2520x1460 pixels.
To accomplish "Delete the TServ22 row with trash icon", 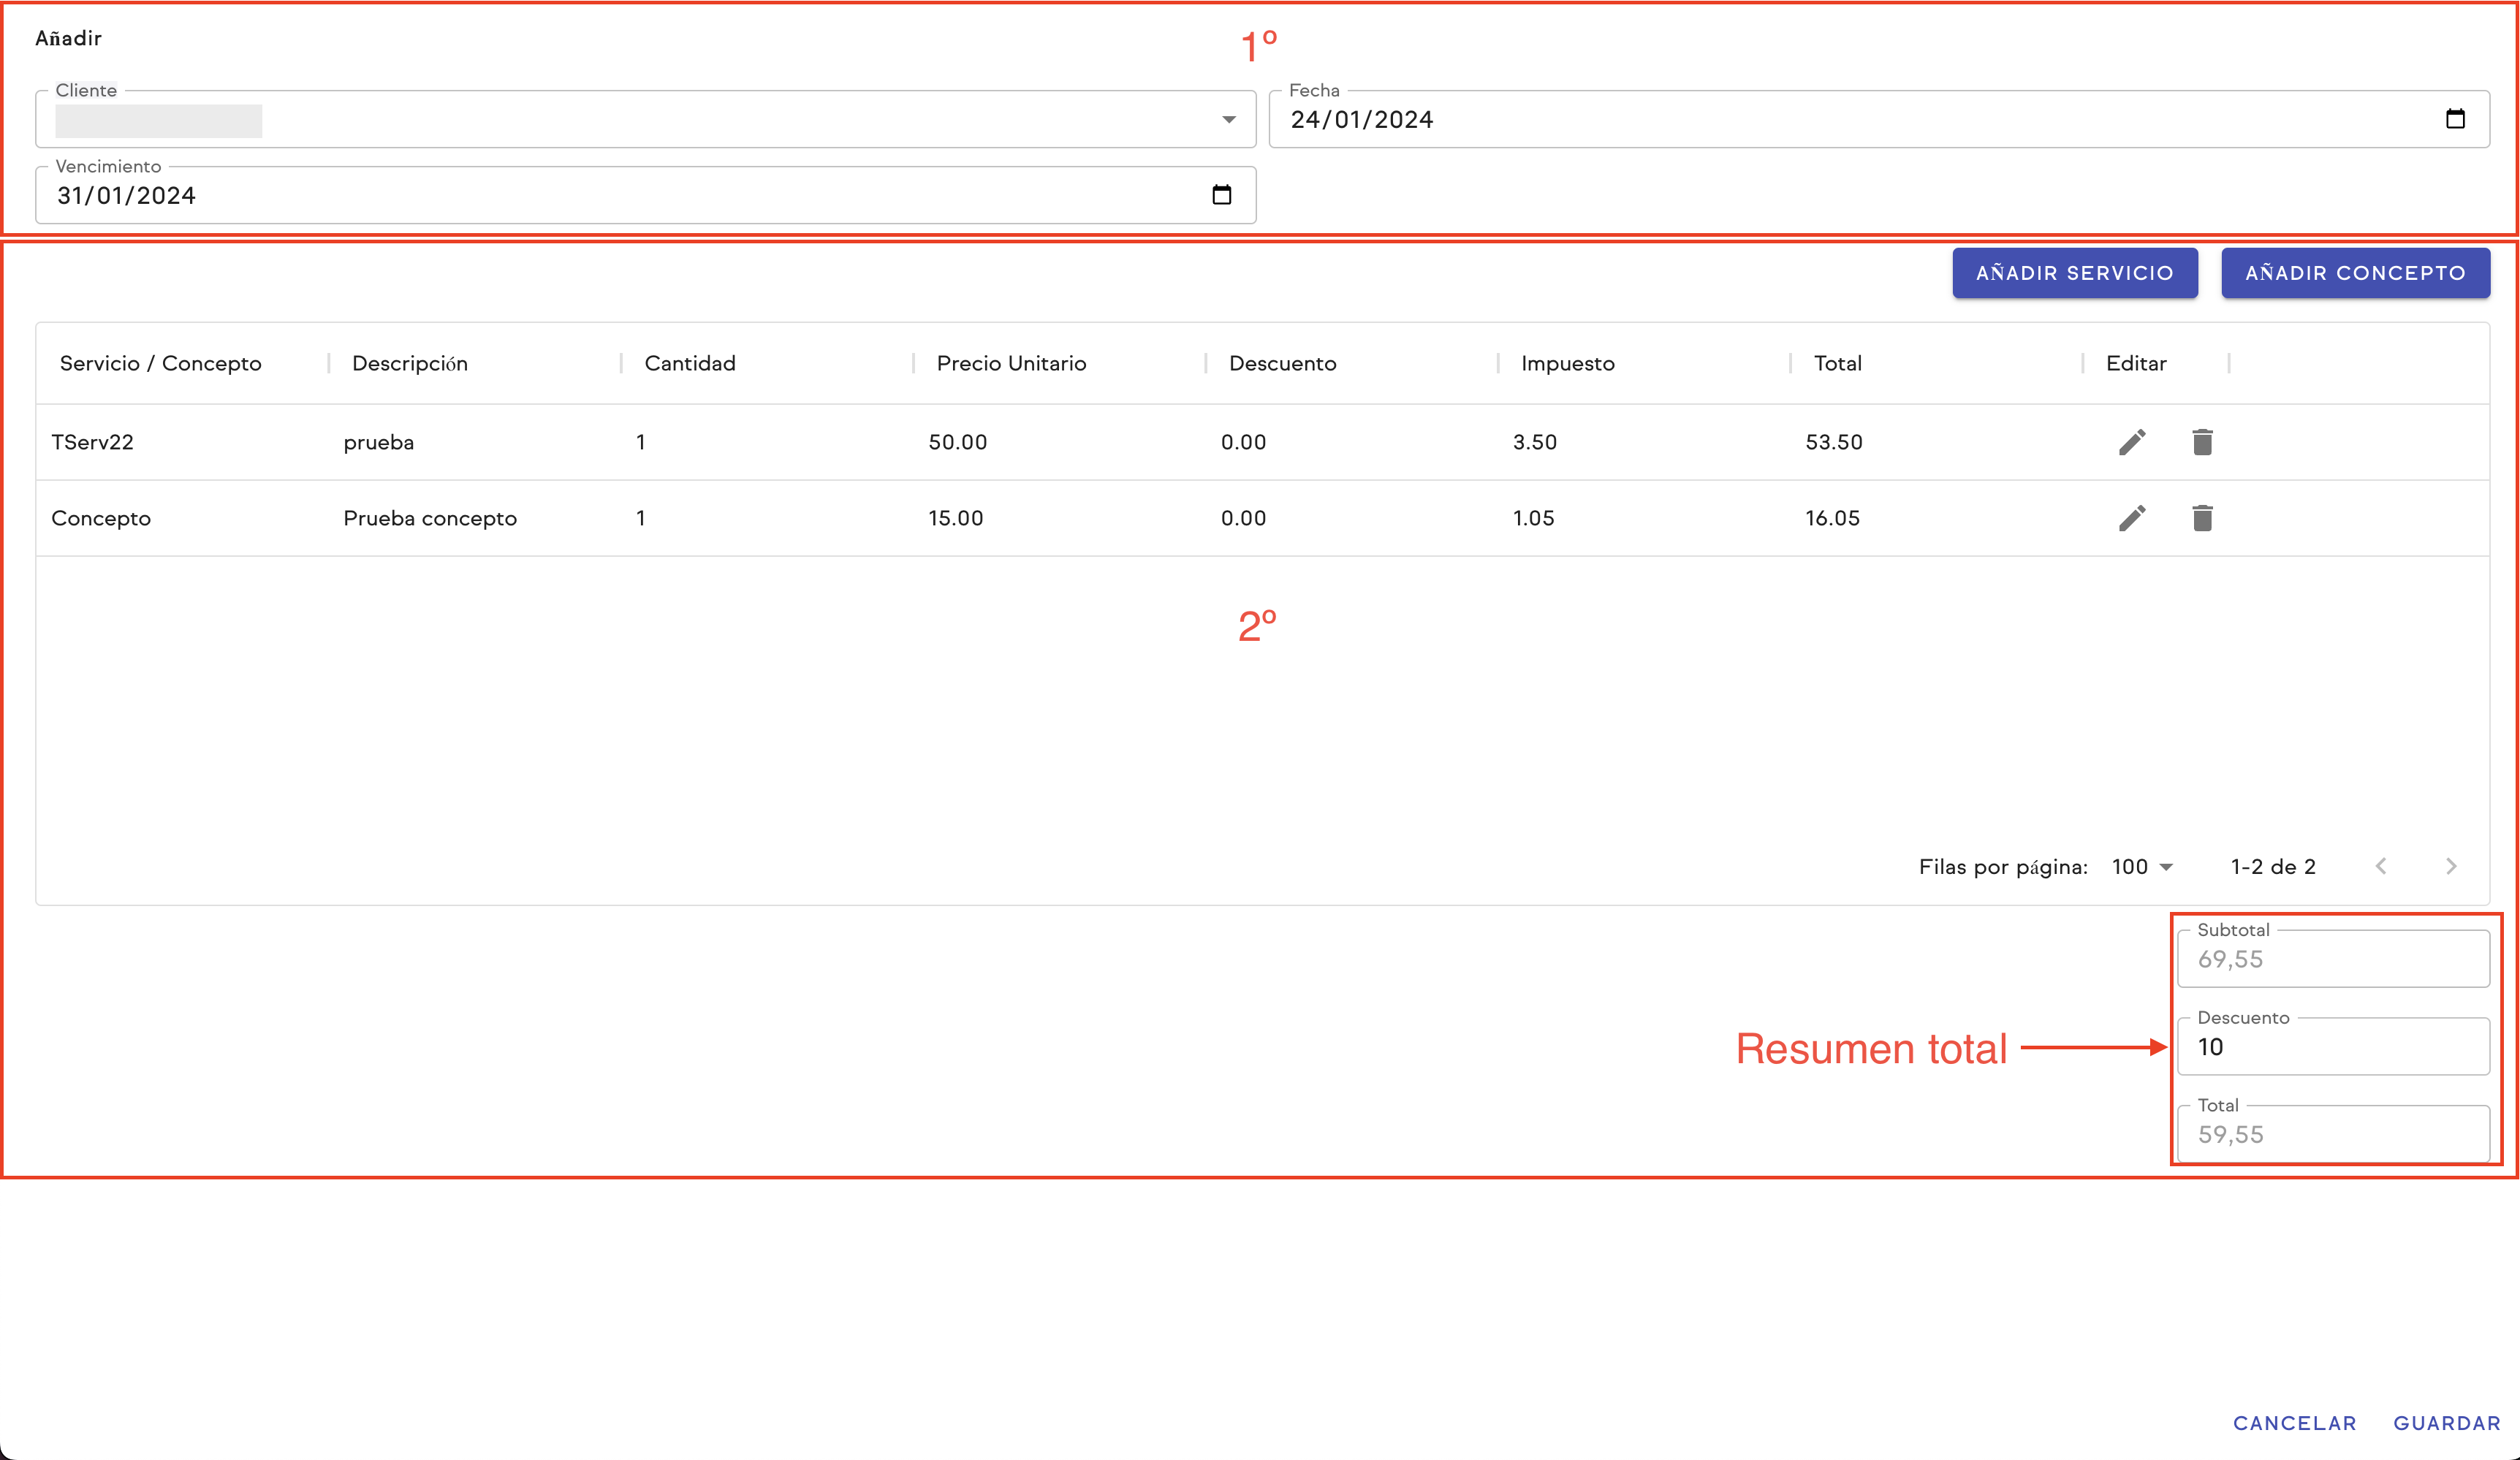I will tap(2202, 442).
